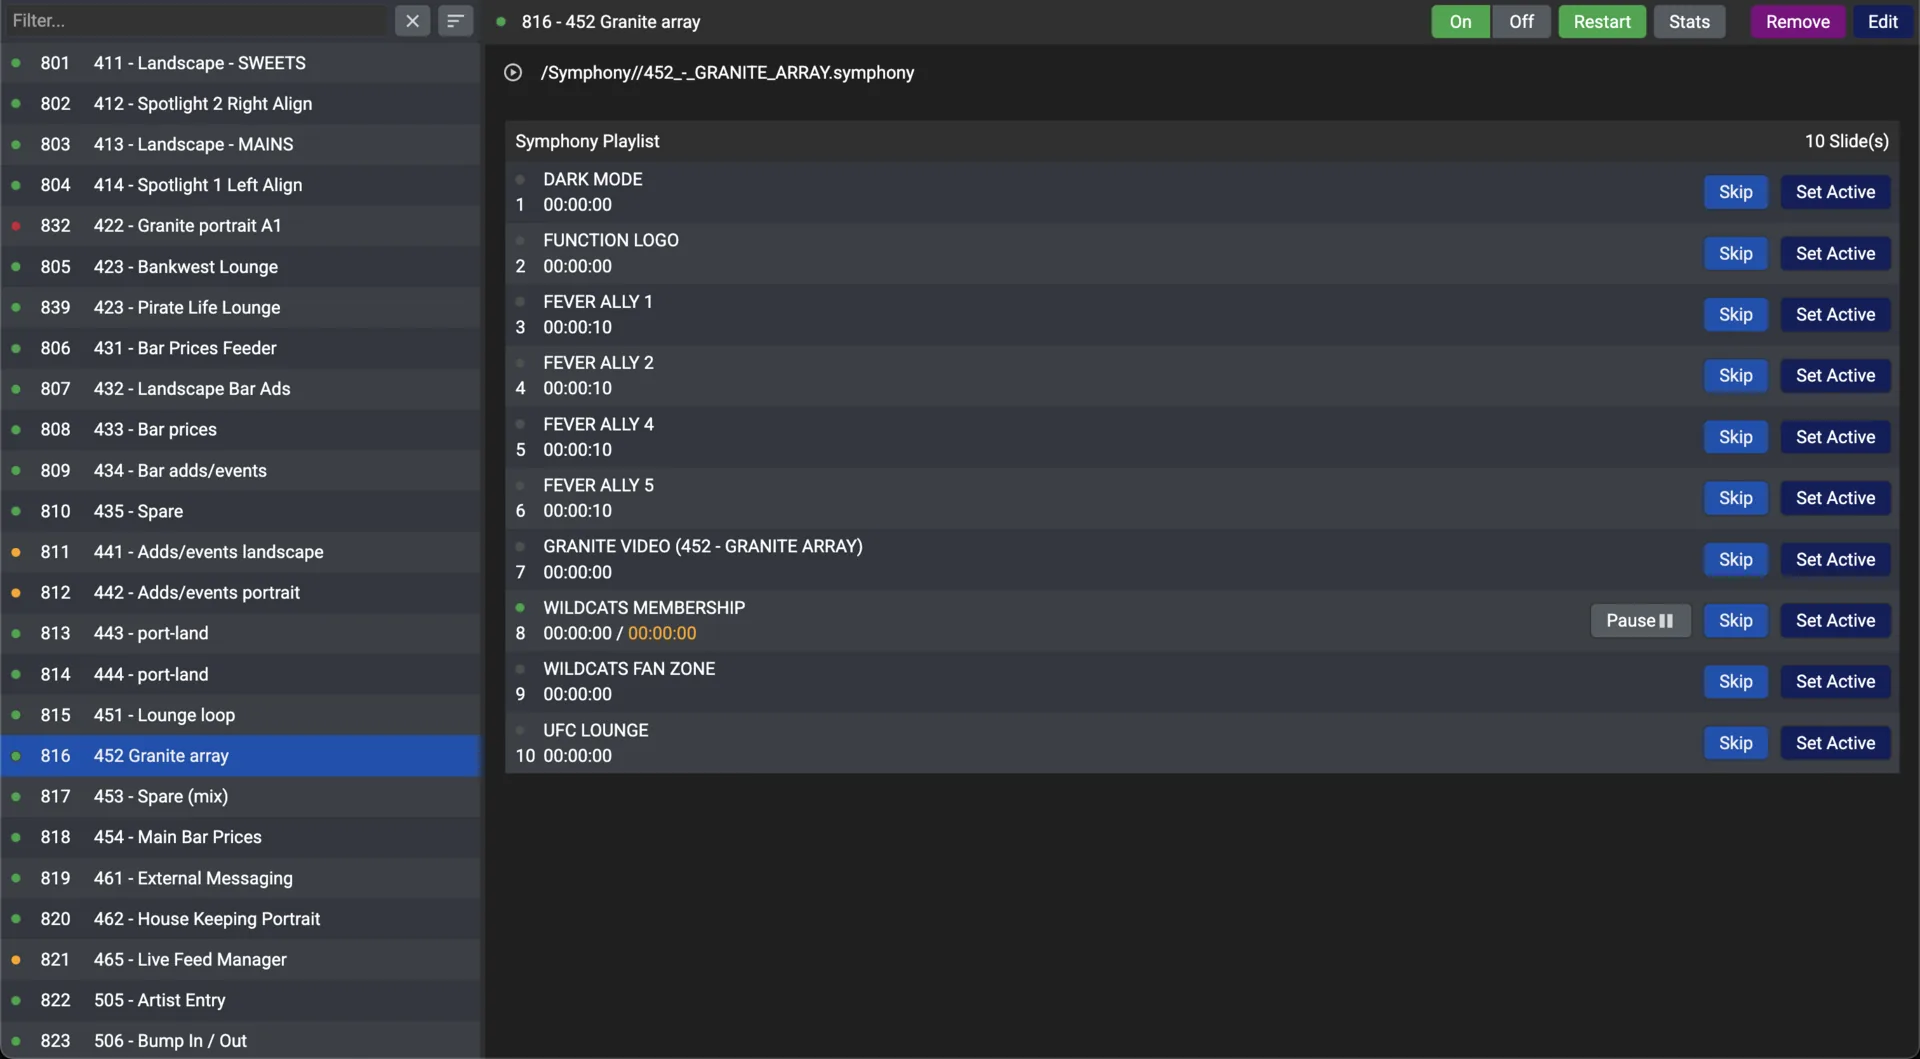Select player 812 442 - Adds/events portrait

(x=241, y=592)
